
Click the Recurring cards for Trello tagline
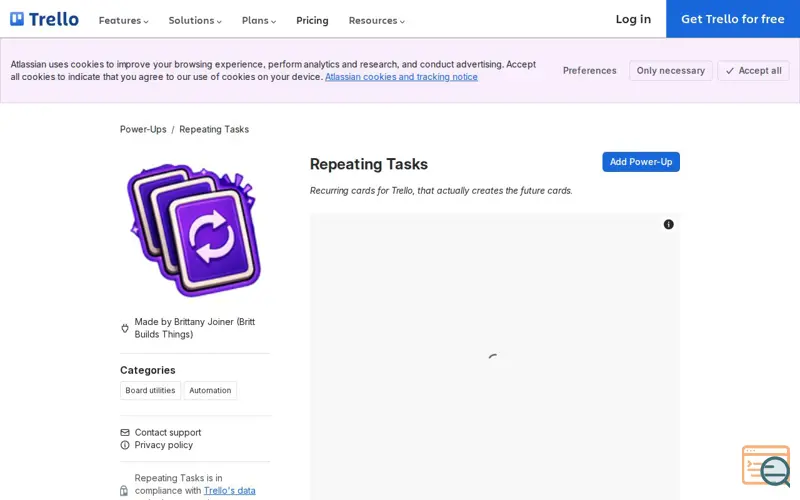click(x=441, y=191)
